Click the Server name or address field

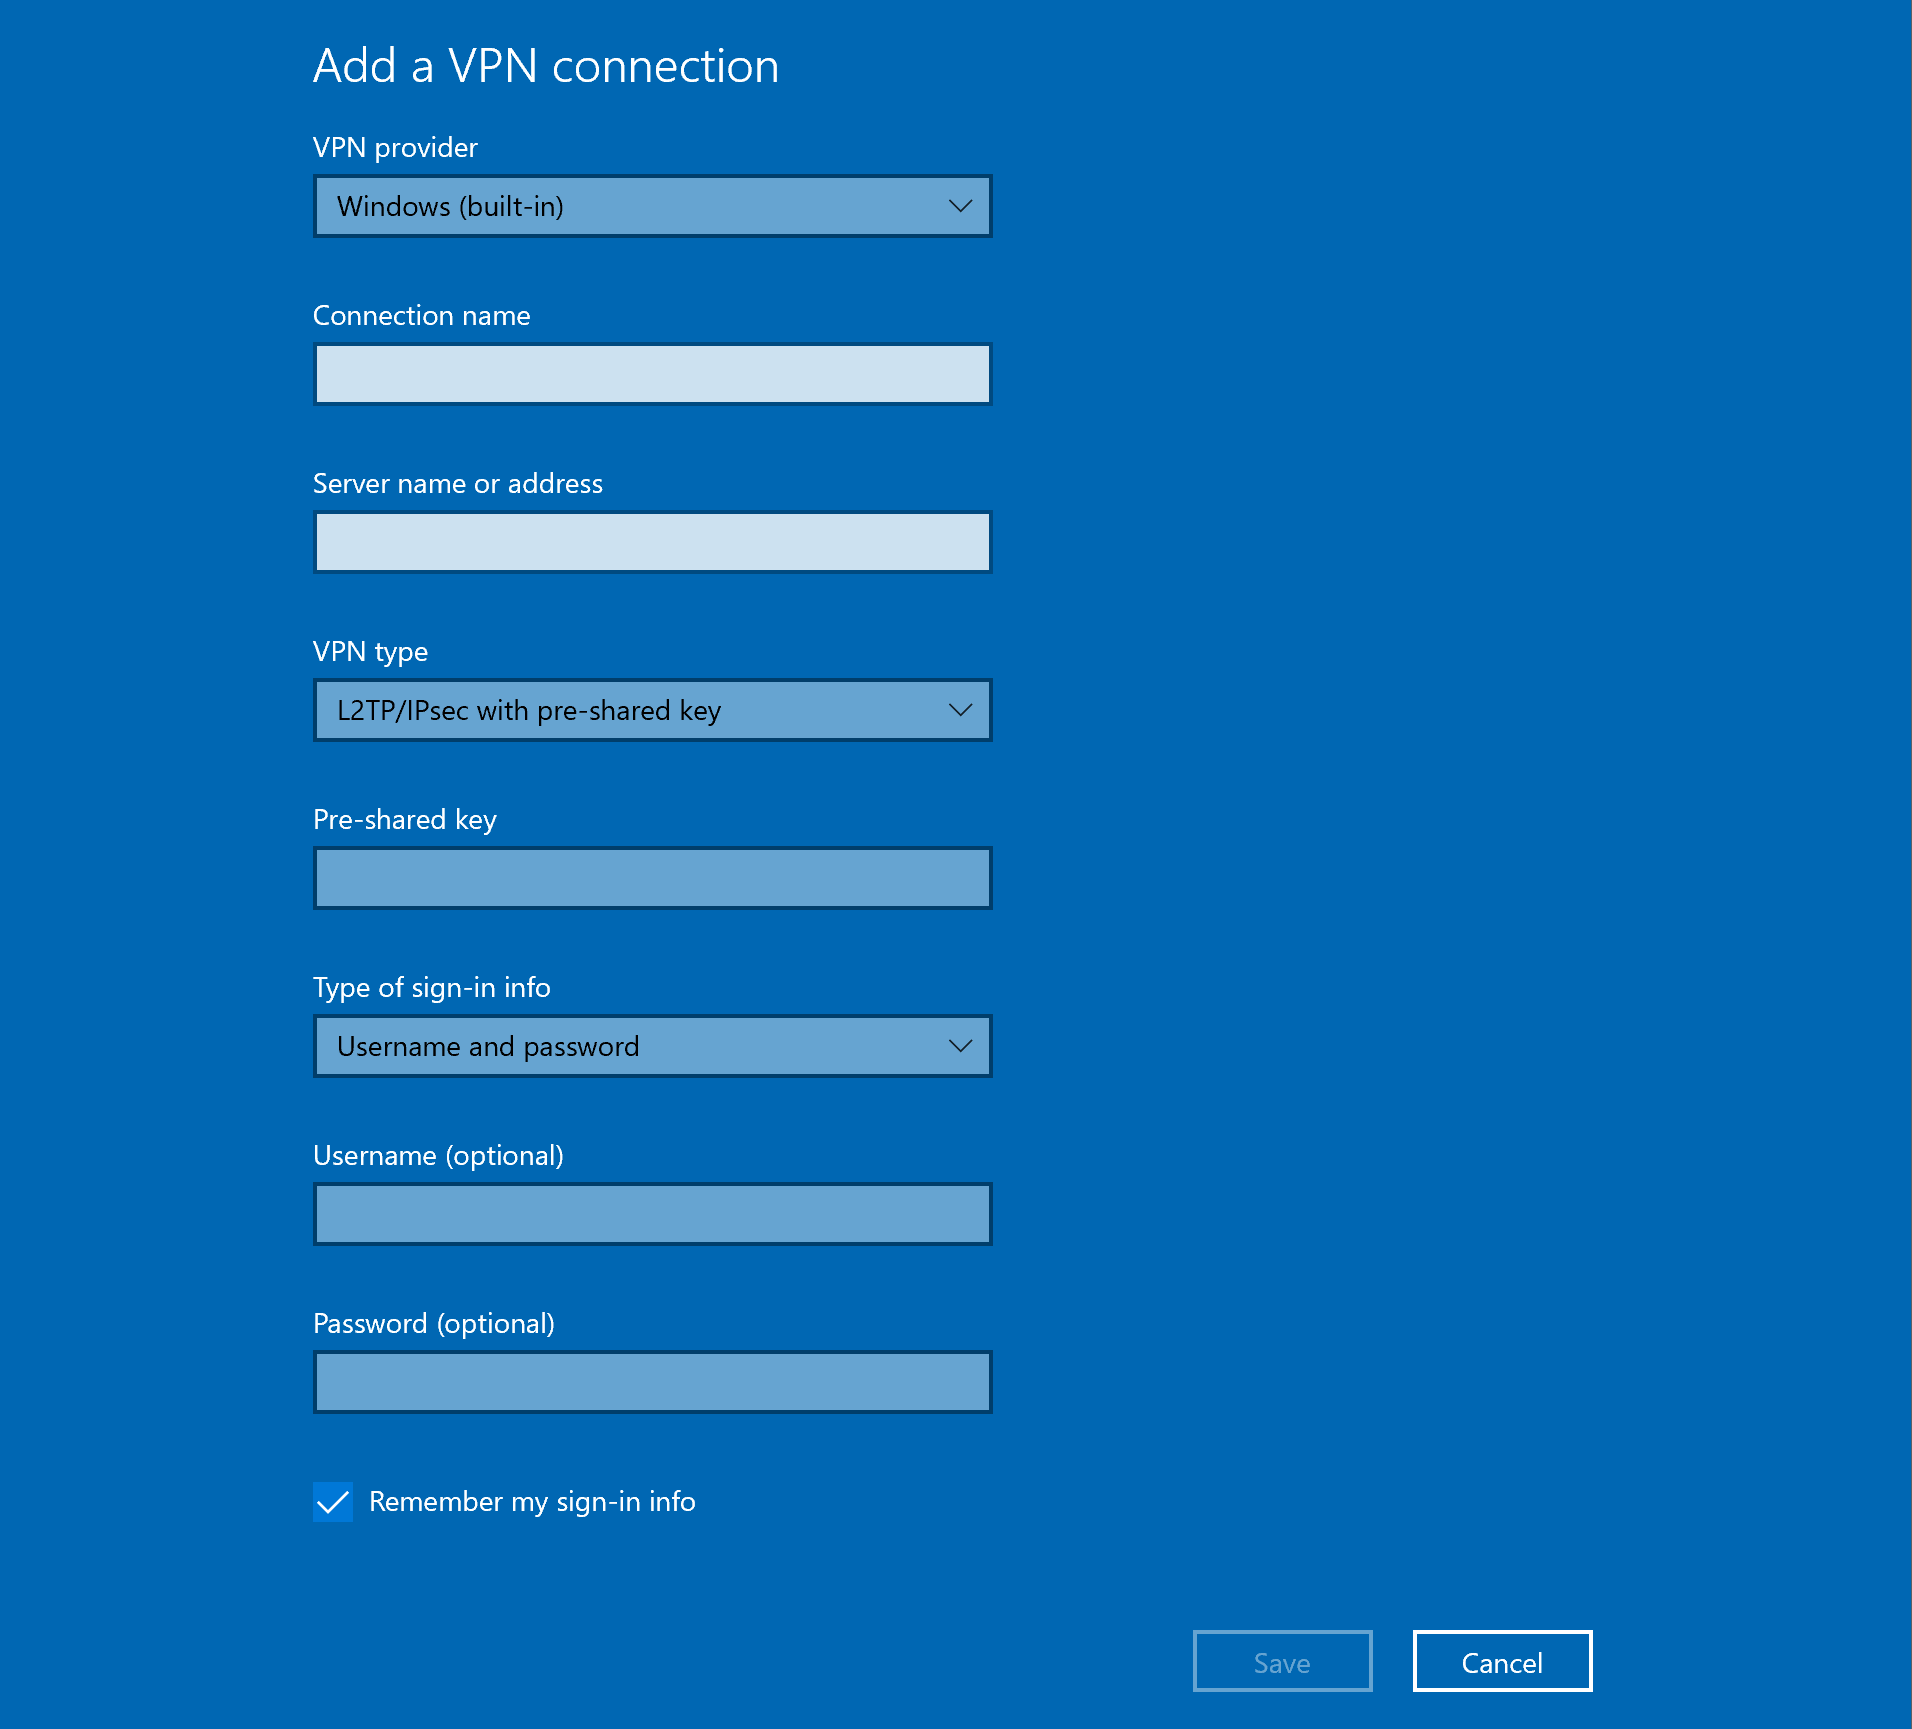point(652,542)
